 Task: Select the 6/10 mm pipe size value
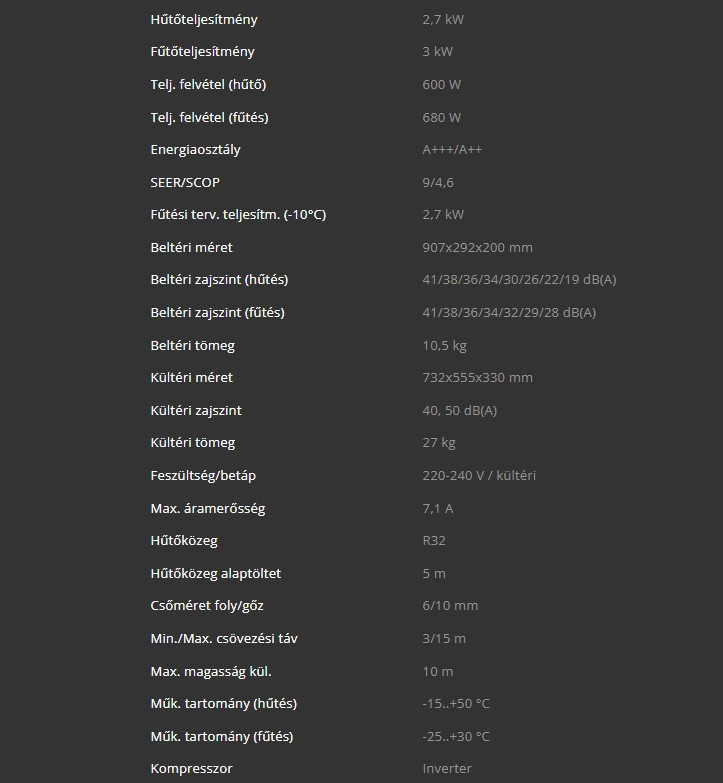(451, 606)
